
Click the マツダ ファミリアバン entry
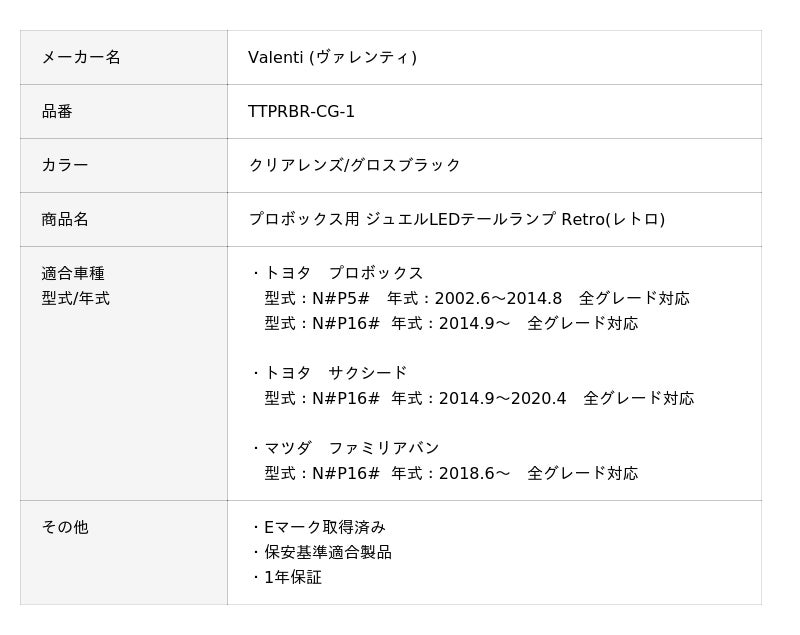[345, 448]
